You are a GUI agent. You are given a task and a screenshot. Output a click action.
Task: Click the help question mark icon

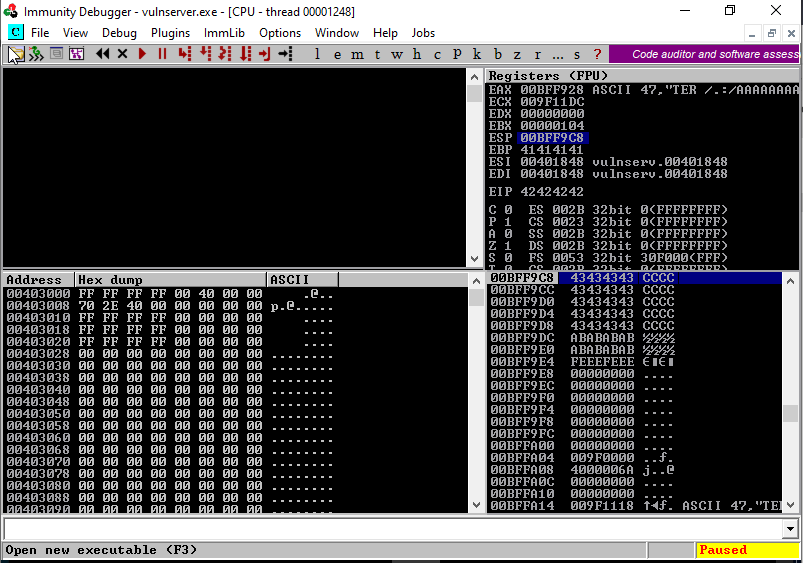(597, 54)
